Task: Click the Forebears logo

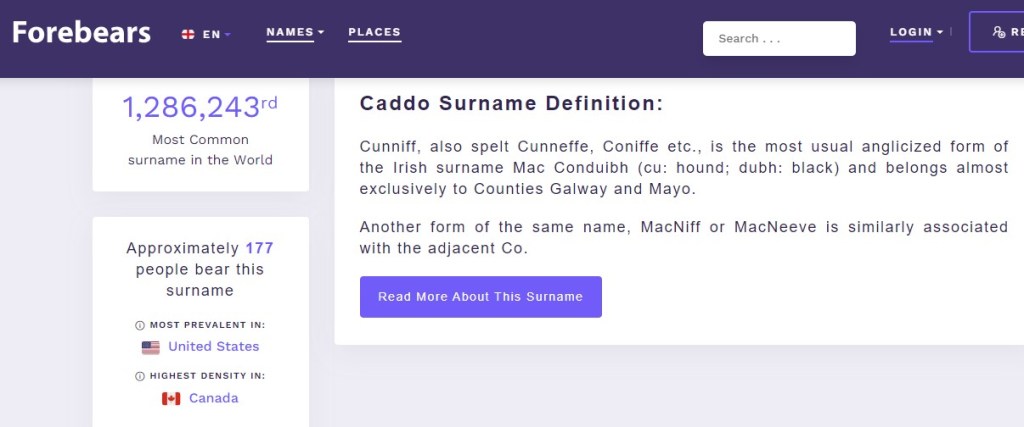Action: click(x=81, y=33)
